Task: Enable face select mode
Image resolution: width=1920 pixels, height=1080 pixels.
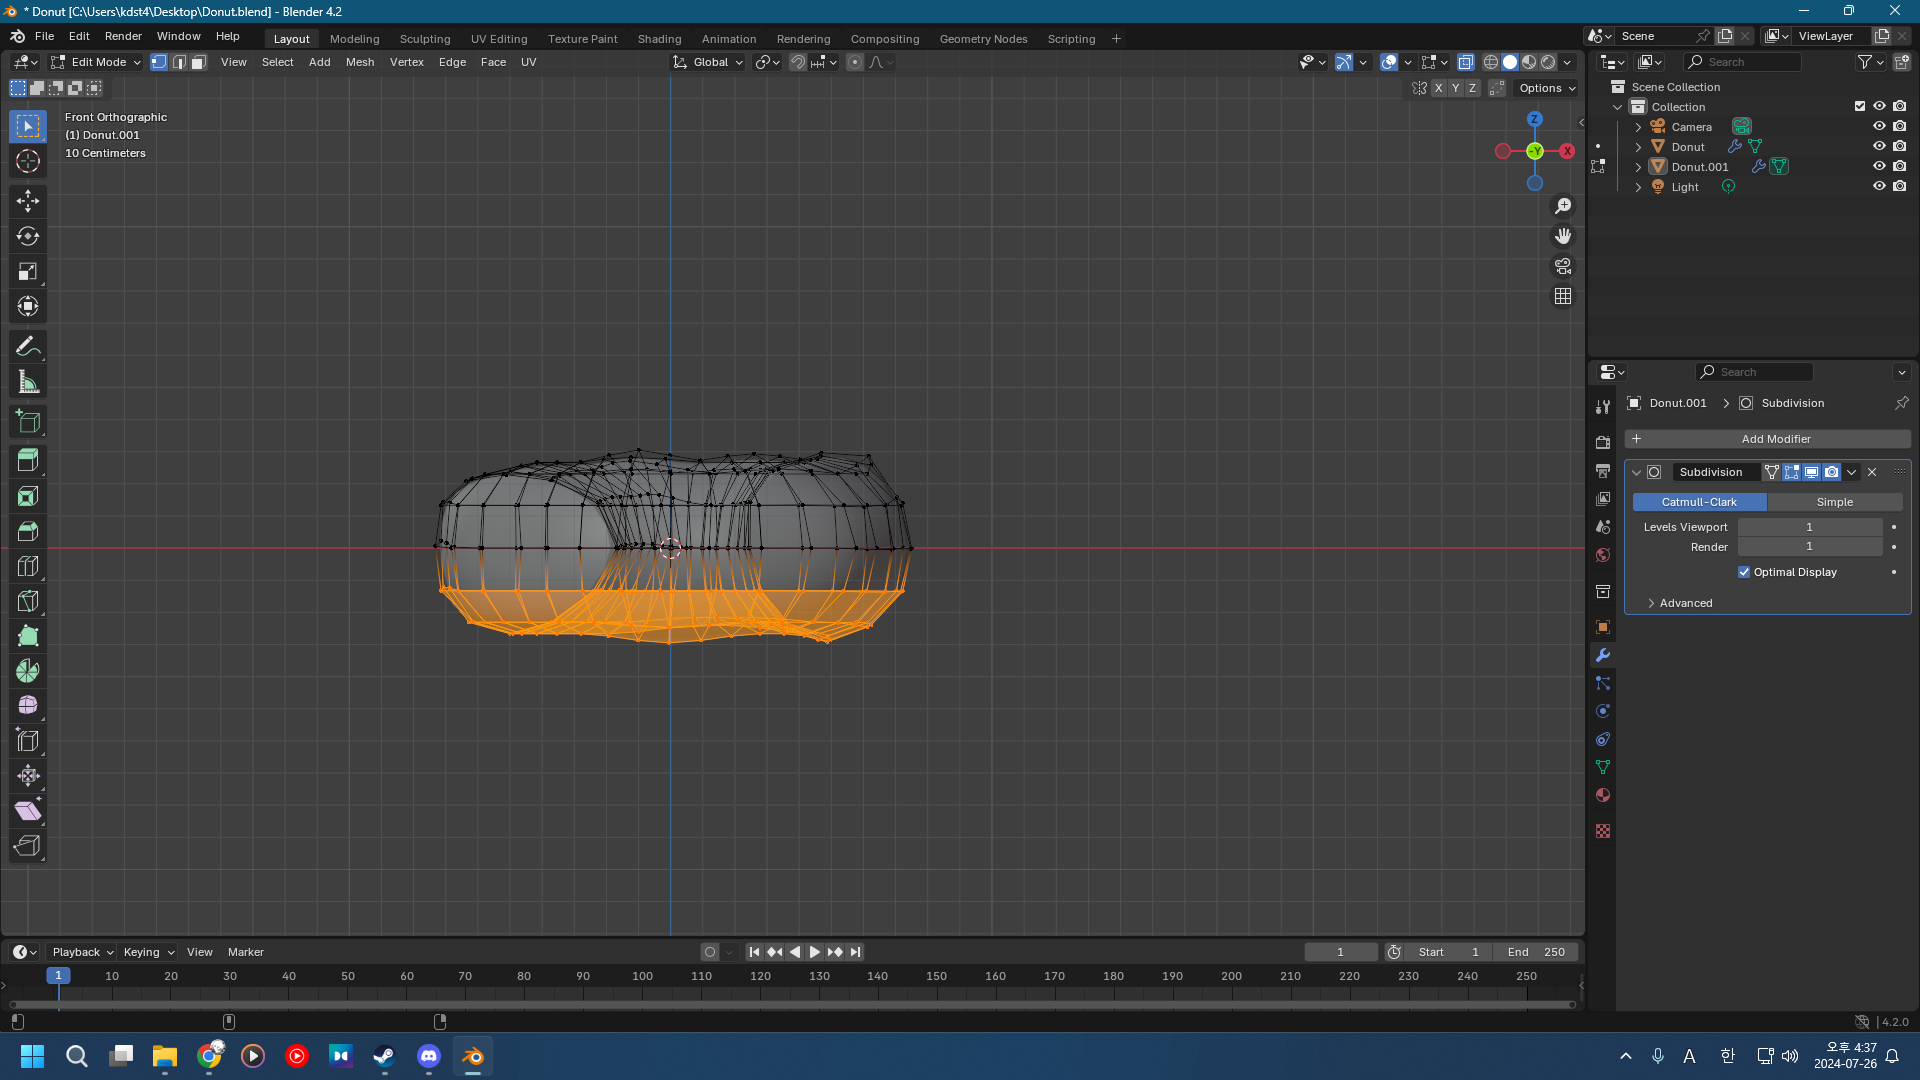Action: 199,62
